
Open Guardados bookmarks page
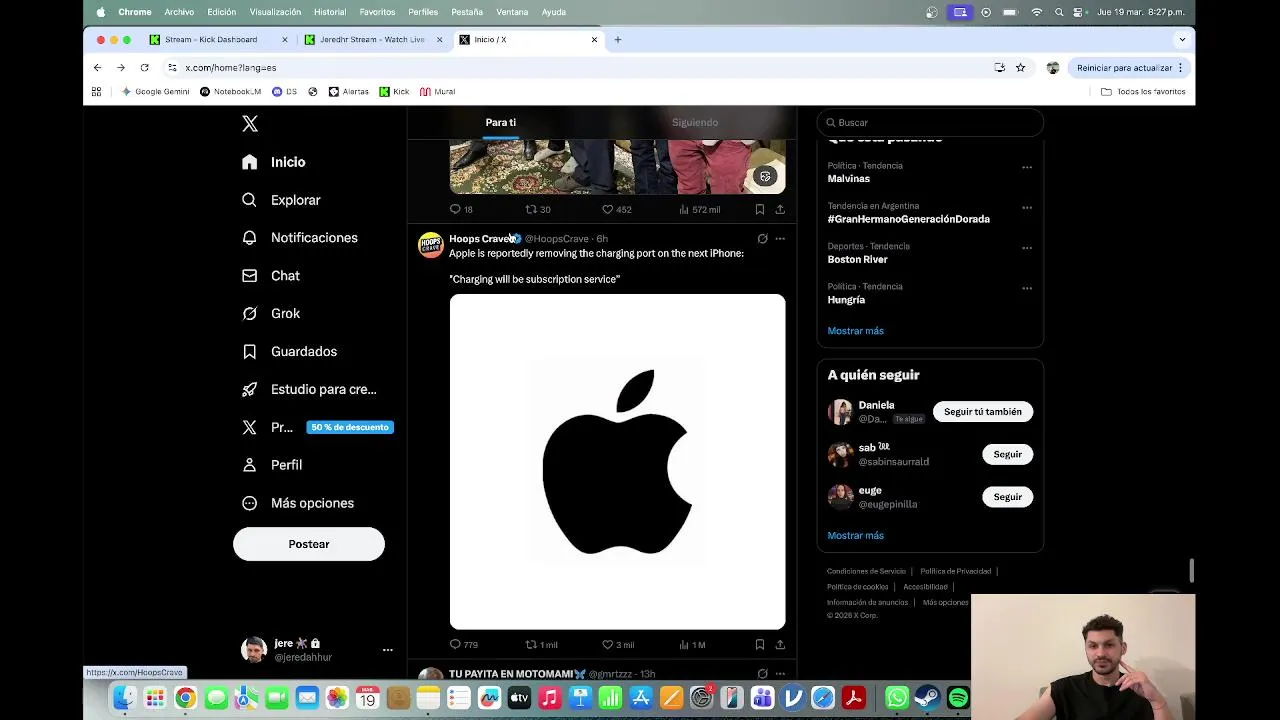tap(290, 352)
